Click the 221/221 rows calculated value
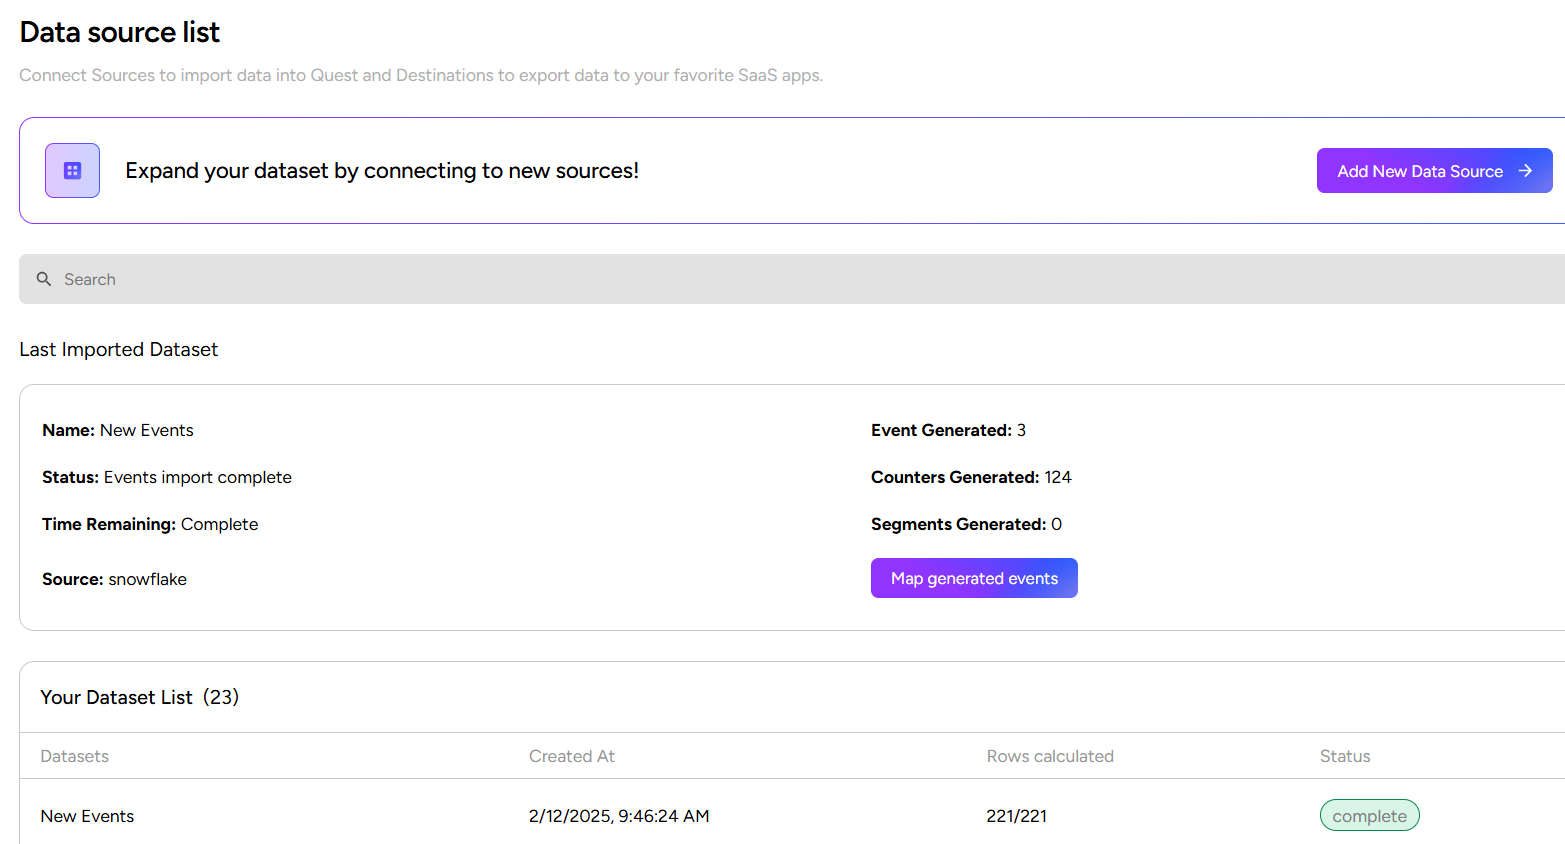 tap(1016, 816)
